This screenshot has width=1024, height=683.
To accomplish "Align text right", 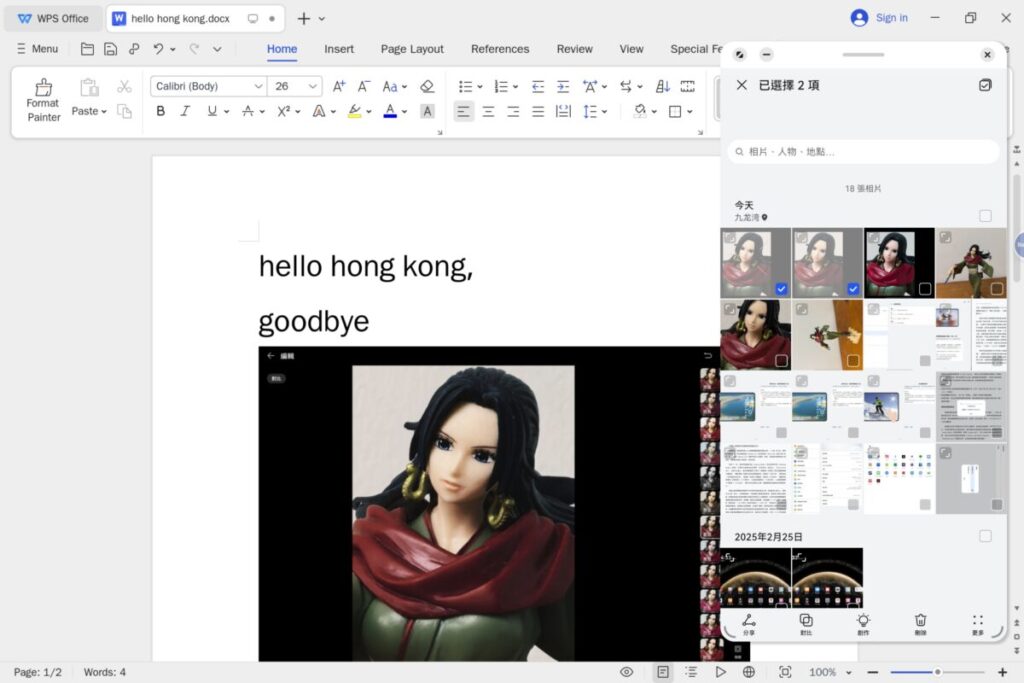I will 513,112.
